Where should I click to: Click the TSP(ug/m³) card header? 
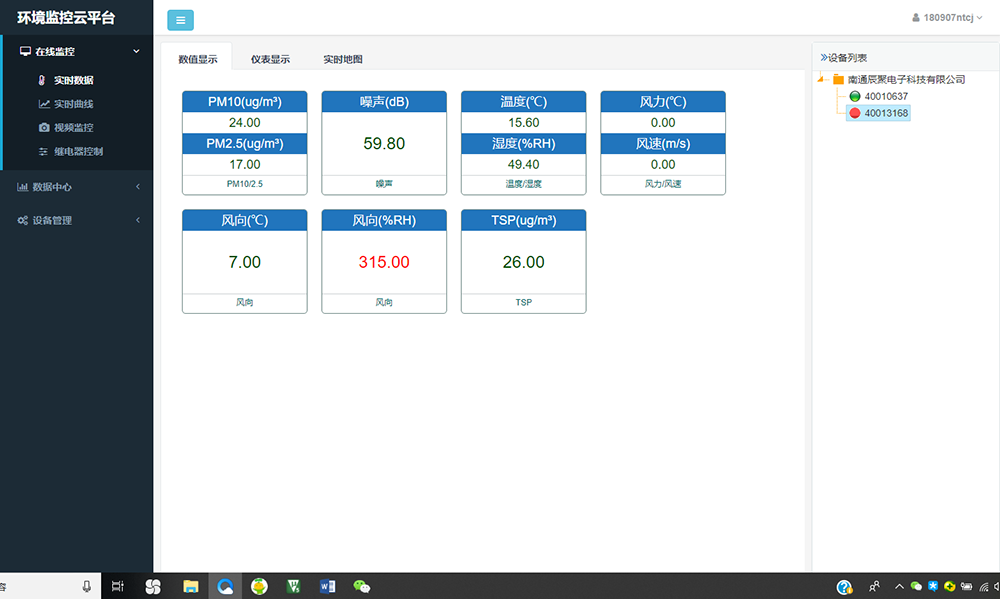(524, 220)
